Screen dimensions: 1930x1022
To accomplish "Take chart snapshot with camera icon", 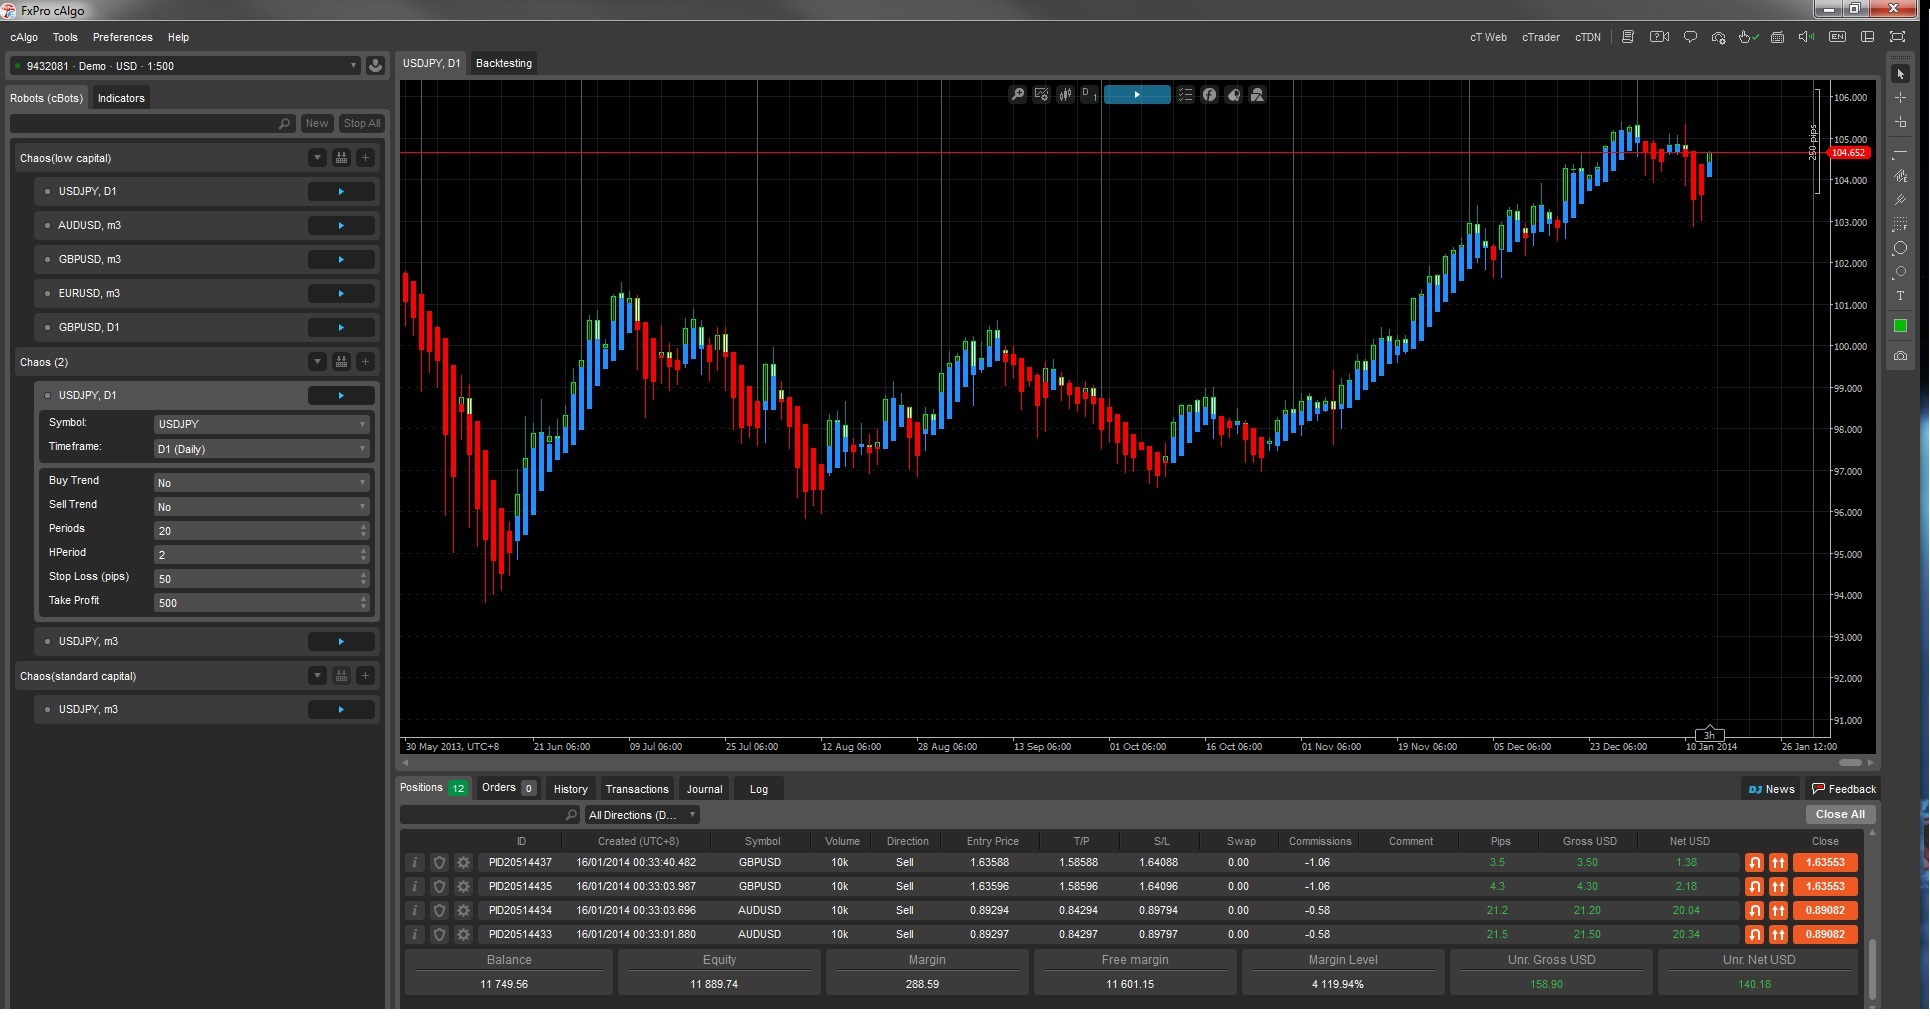I will 1900,356.
